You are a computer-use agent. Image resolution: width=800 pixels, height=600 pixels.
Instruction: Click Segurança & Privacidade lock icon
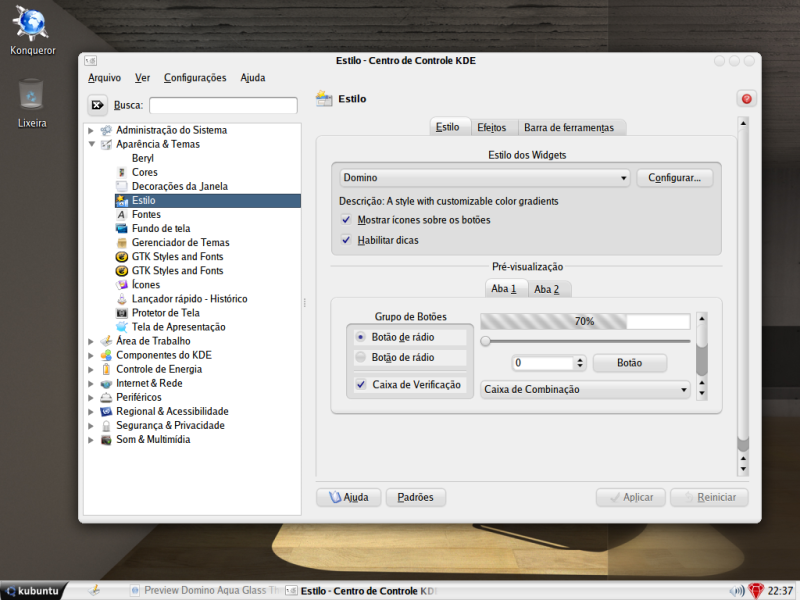click(x=106, y=426)
